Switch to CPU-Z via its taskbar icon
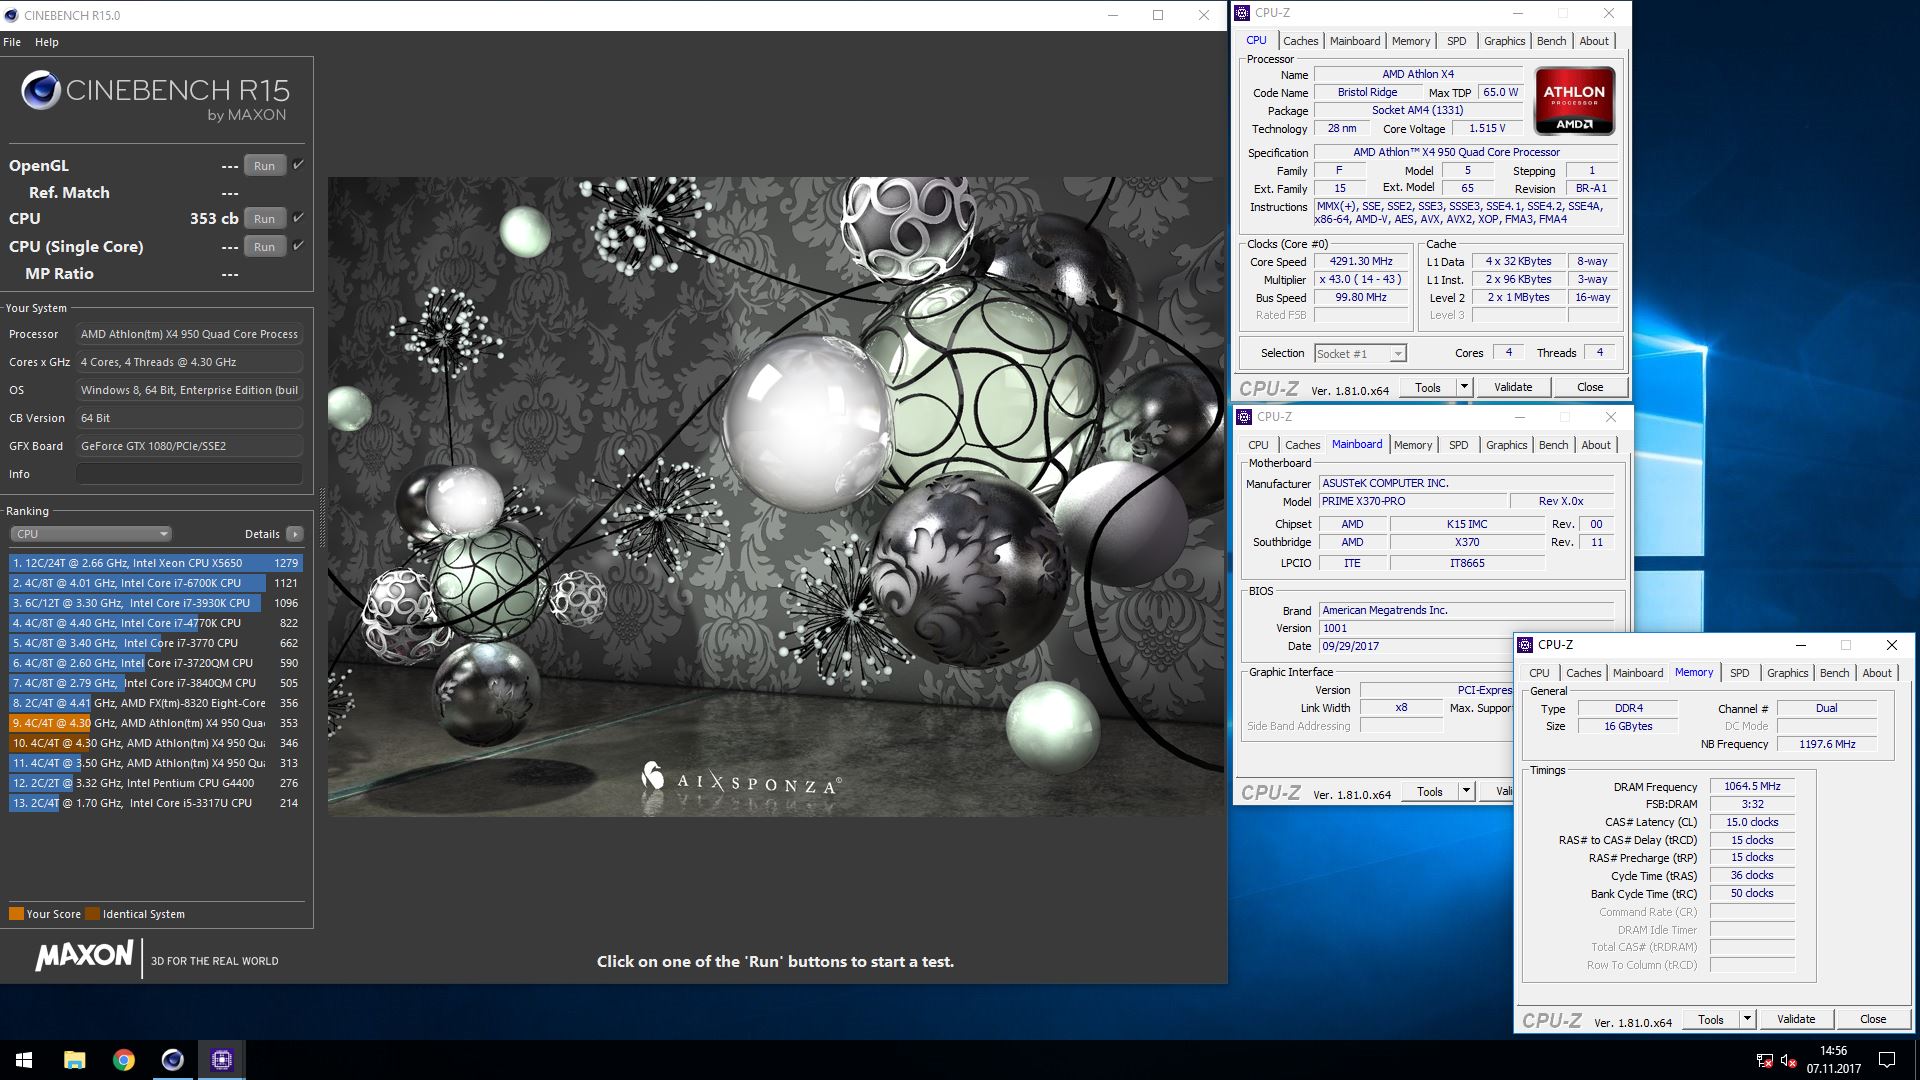Screen dimensions: 1920x1080 coord(221,1060)
